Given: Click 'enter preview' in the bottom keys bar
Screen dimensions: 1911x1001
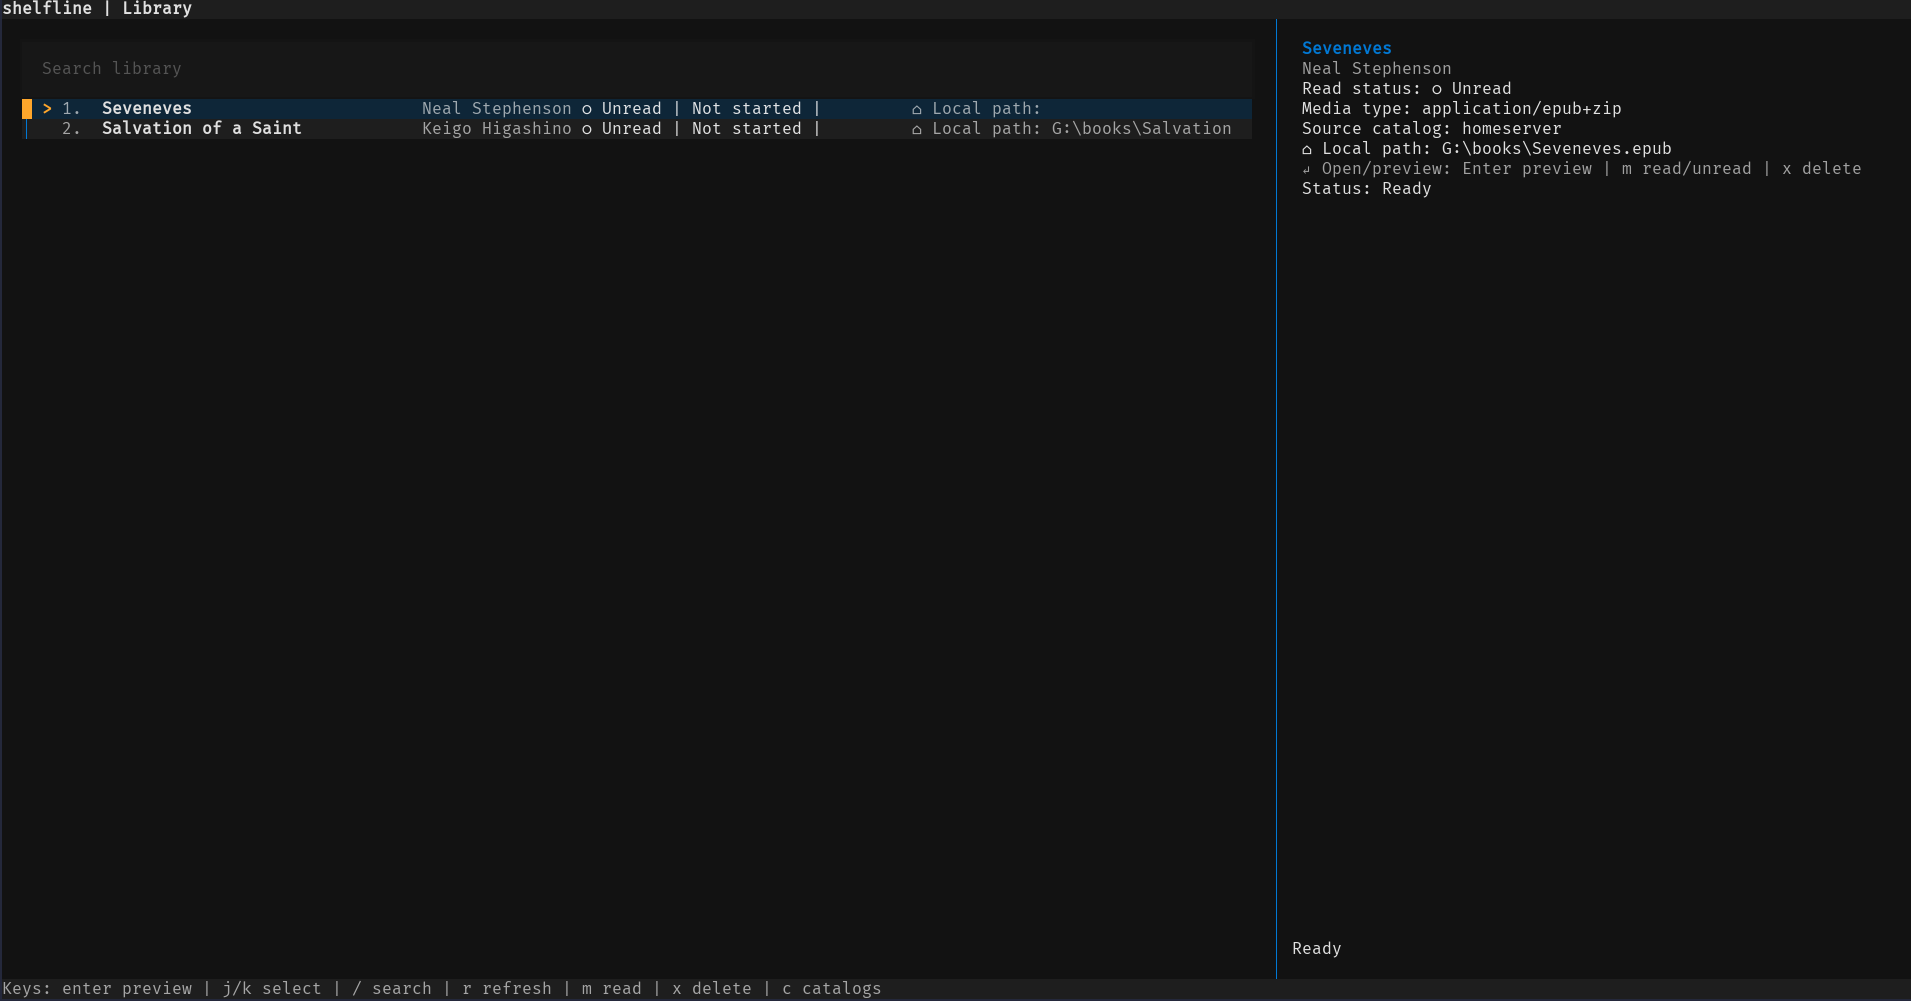Looking at the screenshot, I should tap(127, 988).
